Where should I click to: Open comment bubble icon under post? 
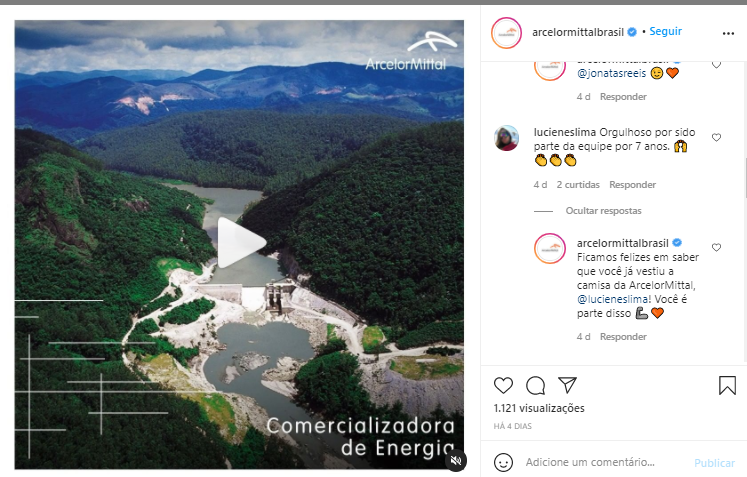tap(535, 386)
